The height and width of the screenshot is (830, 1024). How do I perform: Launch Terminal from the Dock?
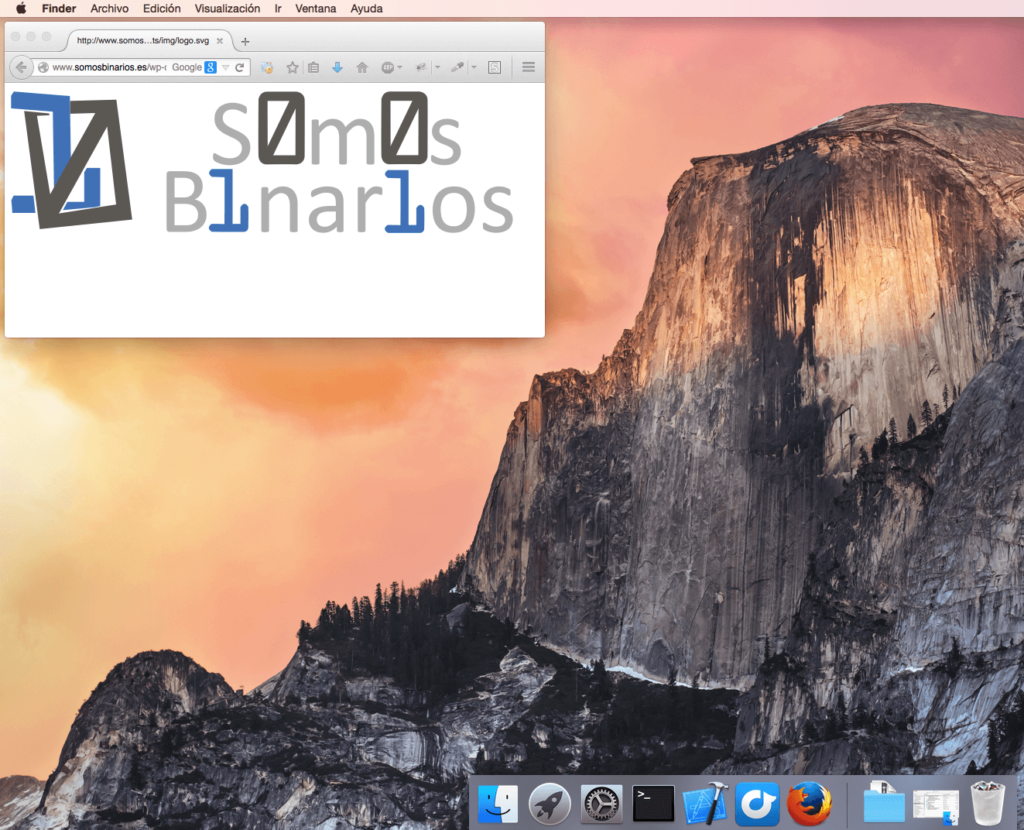click(653, 802)
